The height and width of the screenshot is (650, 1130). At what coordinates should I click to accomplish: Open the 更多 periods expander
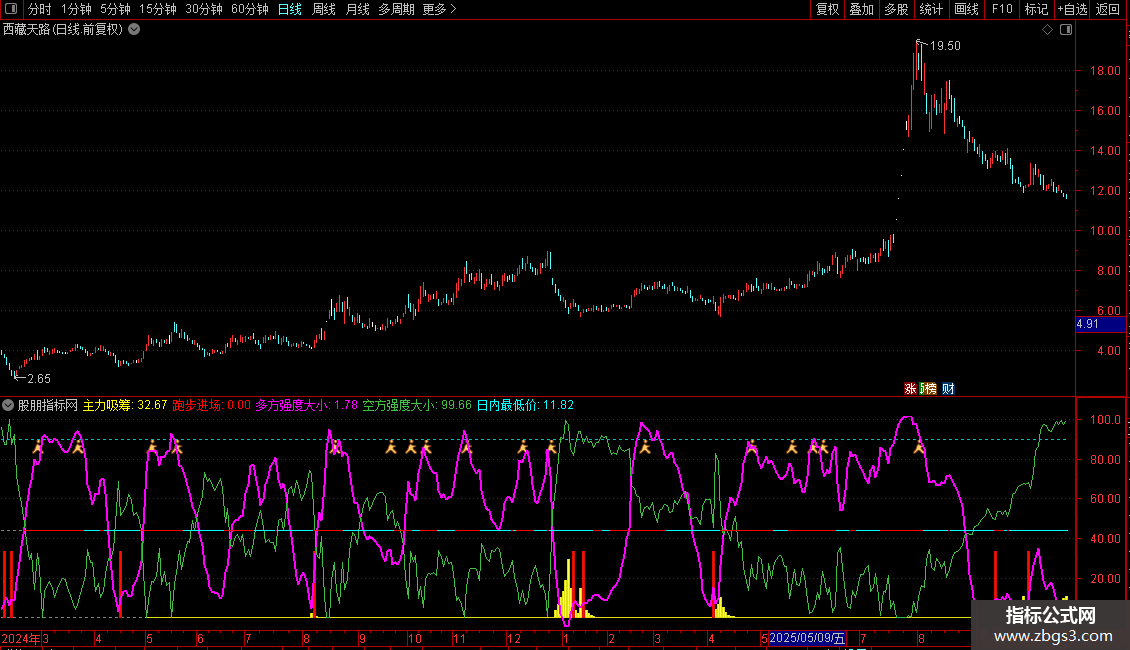[x=439, y=9]
